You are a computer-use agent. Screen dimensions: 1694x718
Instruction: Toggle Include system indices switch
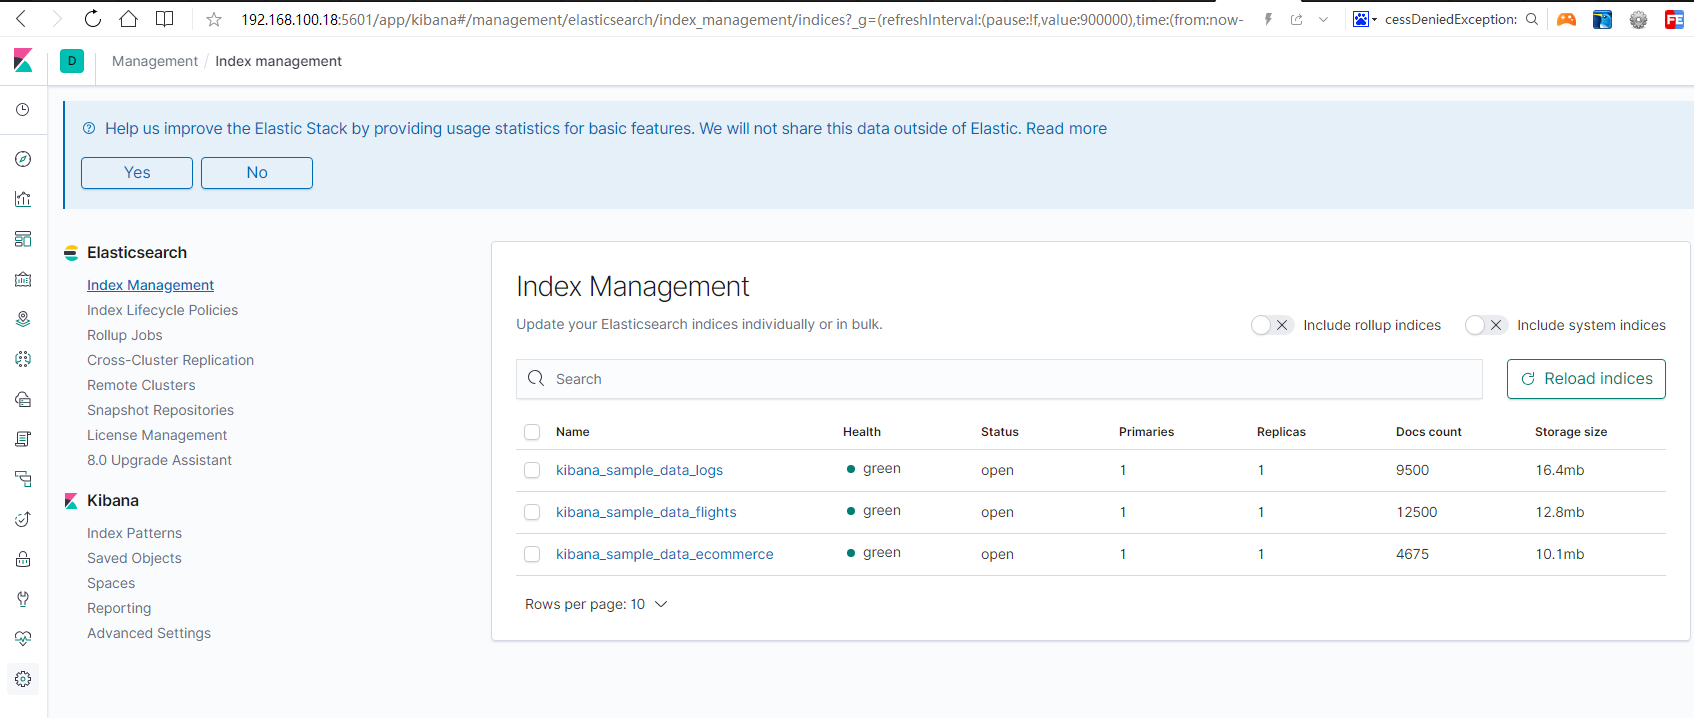pos(1486,325)
